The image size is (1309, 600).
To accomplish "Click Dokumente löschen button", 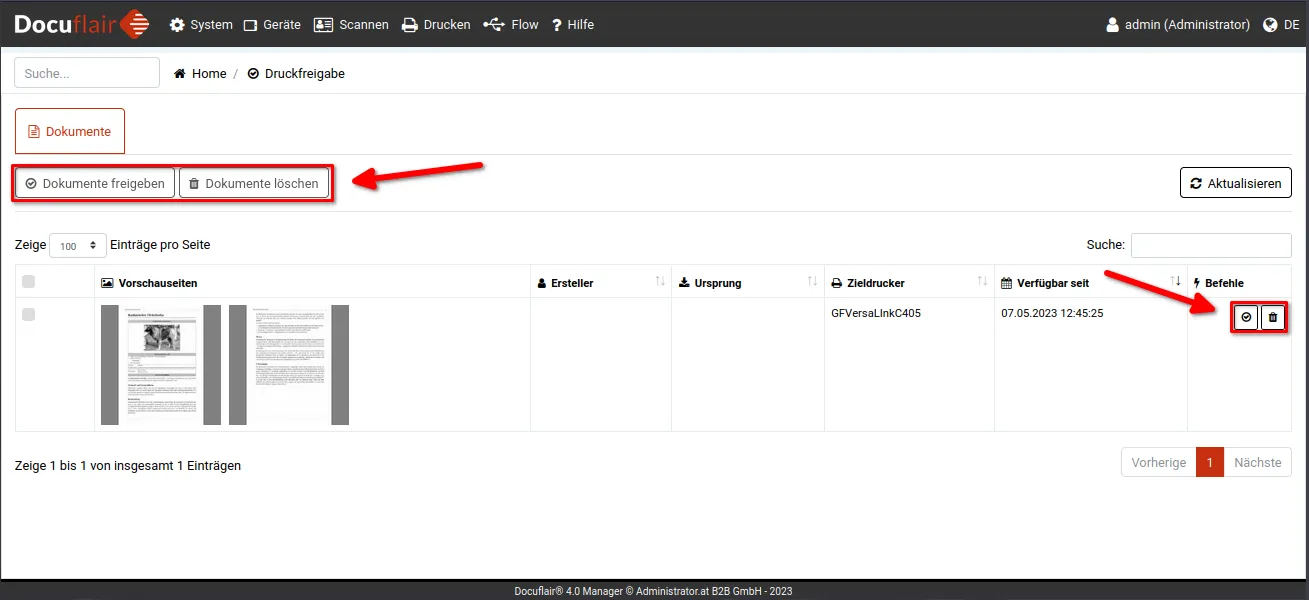I will 254,183.
